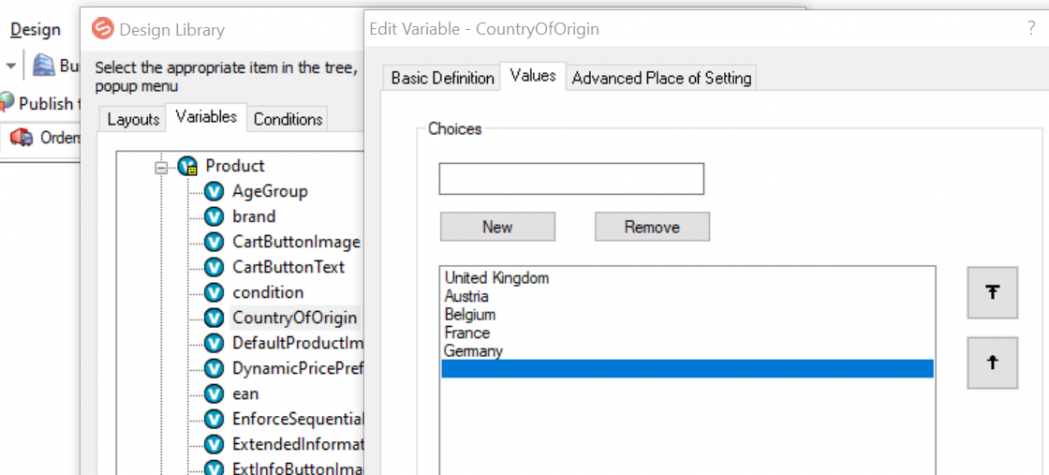Click the Product group folder icon

187,166
